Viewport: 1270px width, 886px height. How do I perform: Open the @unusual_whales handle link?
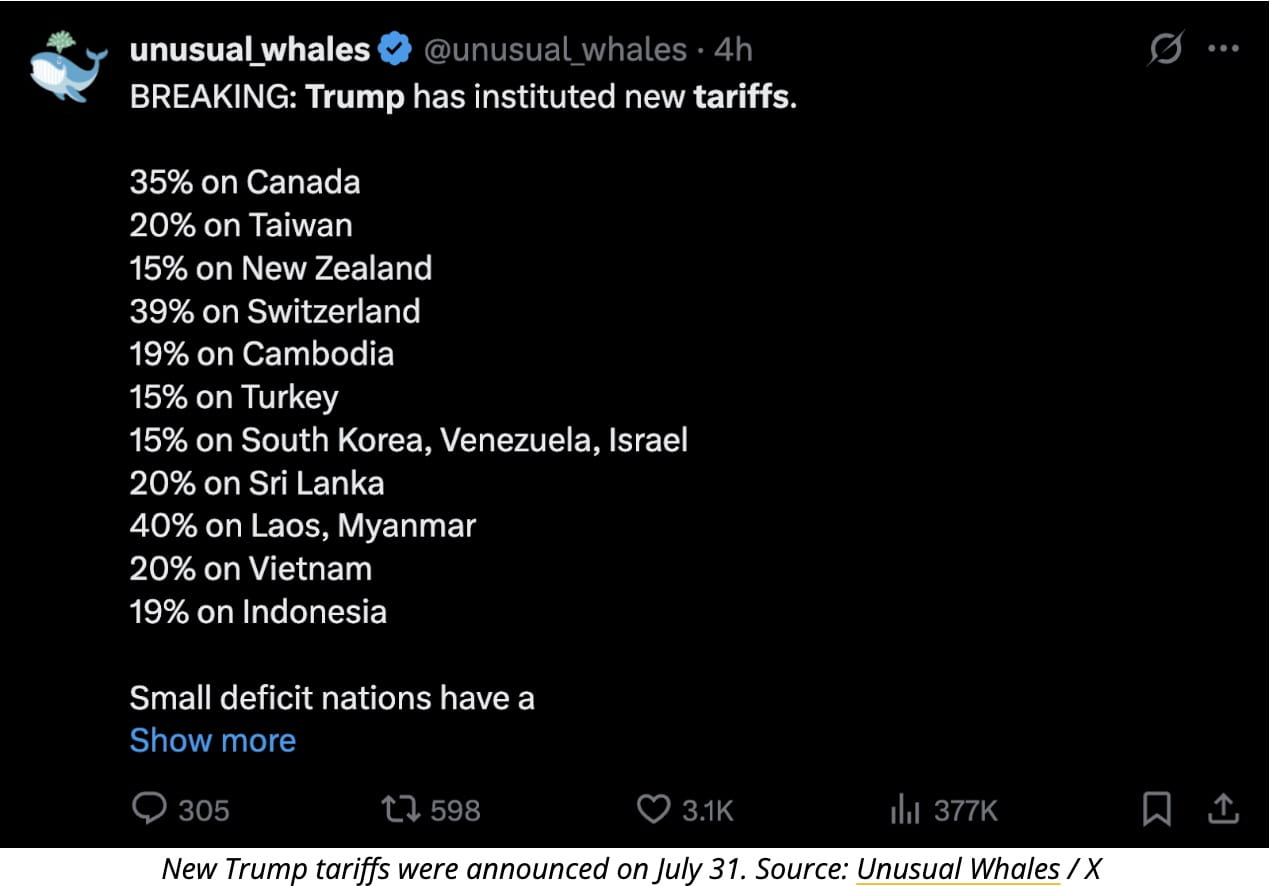[x=557, y=49]
